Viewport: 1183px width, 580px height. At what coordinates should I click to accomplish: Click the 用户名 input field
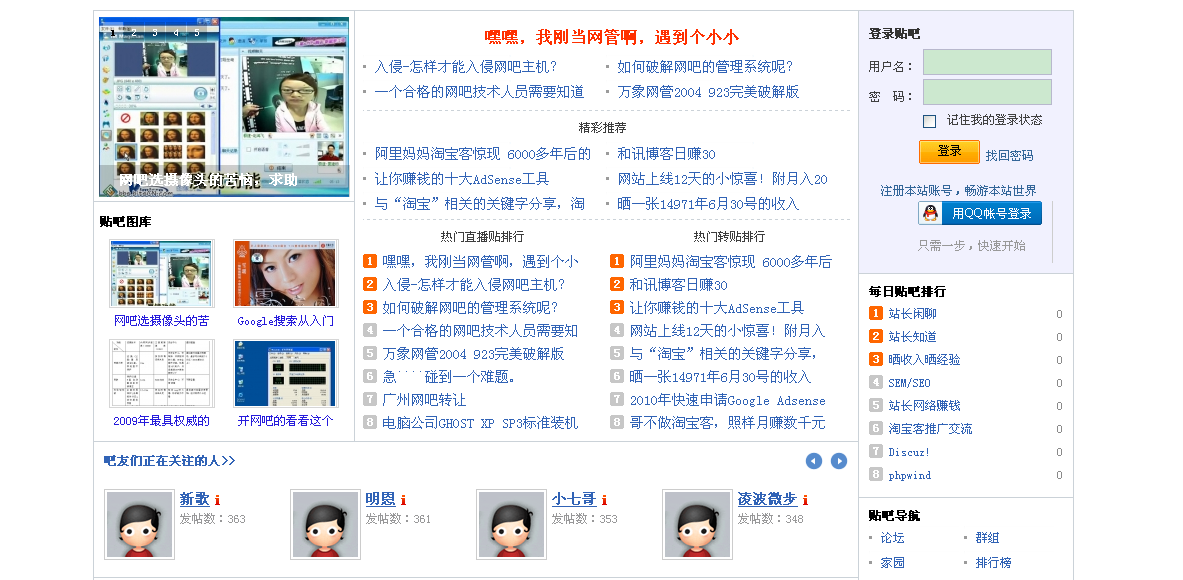[987, 63]
